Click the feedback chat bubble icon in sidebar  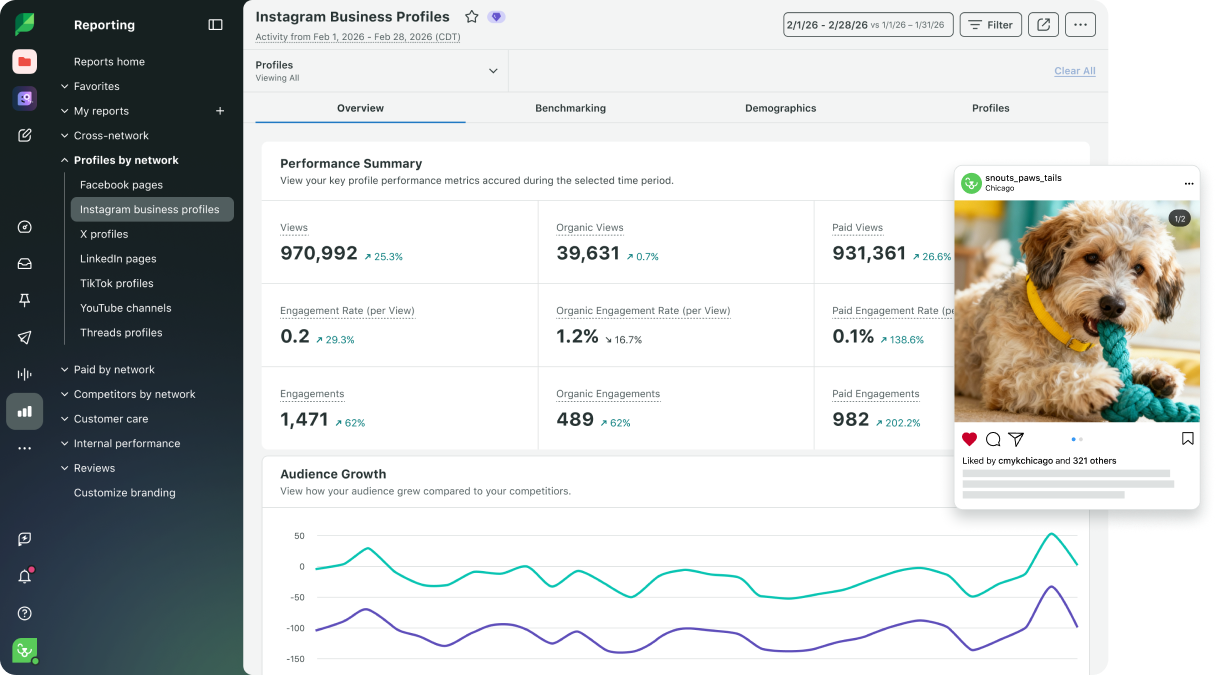tap(25, 539)
